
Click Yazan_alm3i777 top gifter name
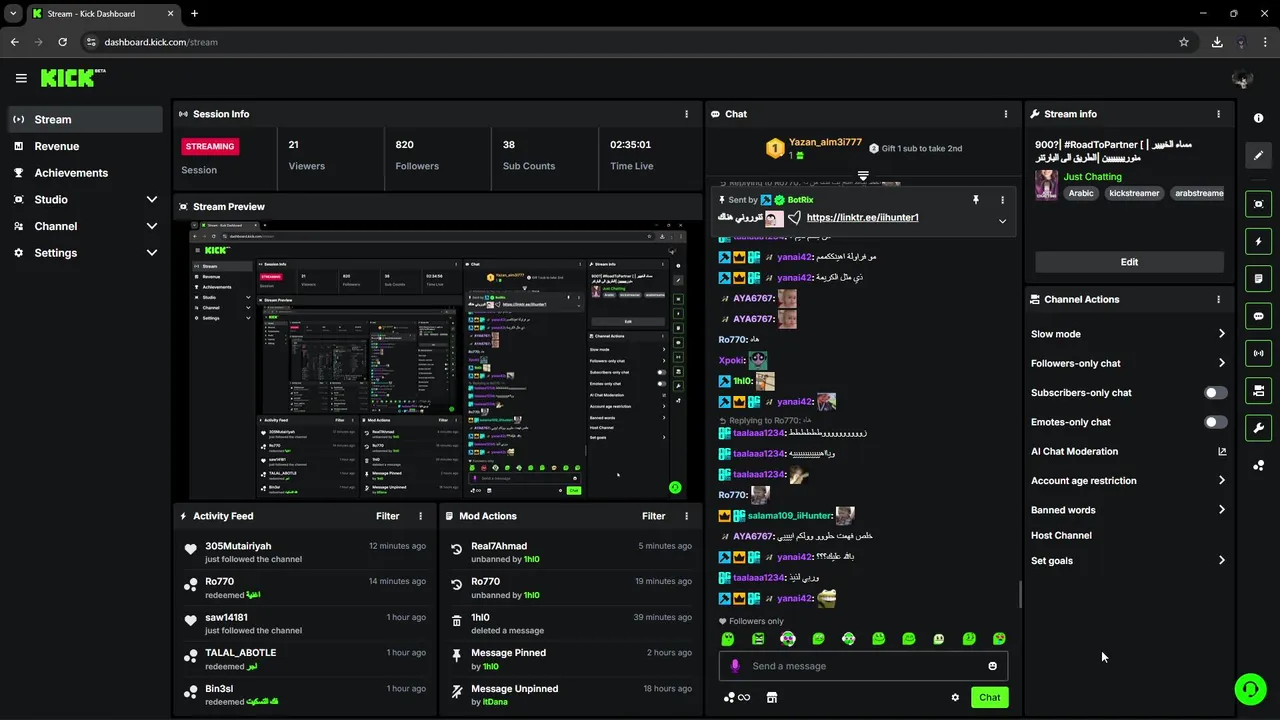(825, 142)
